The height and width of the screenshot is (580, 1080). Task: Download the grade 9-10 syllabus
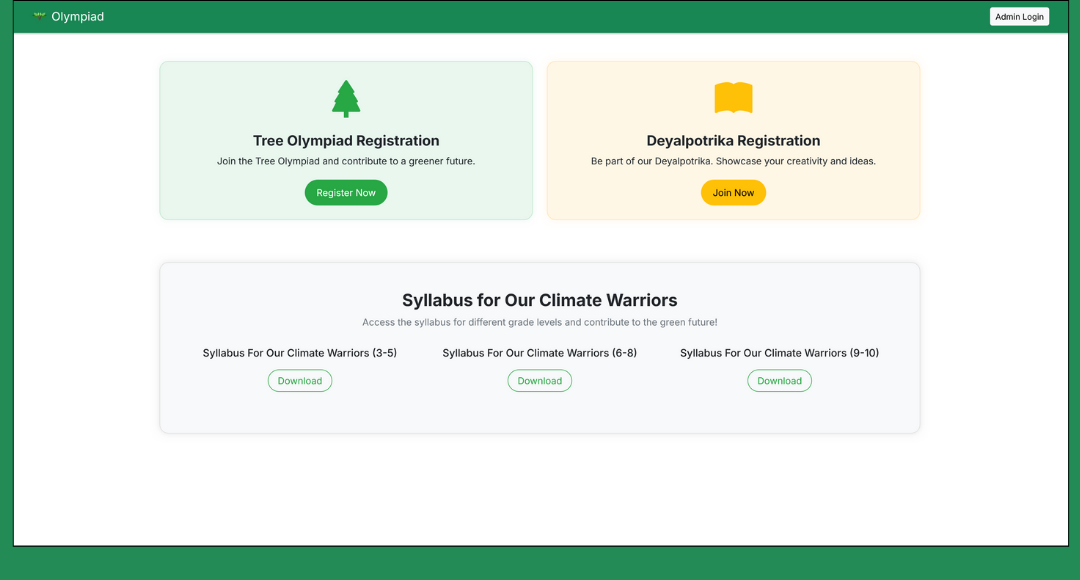[x=779, y=381]
